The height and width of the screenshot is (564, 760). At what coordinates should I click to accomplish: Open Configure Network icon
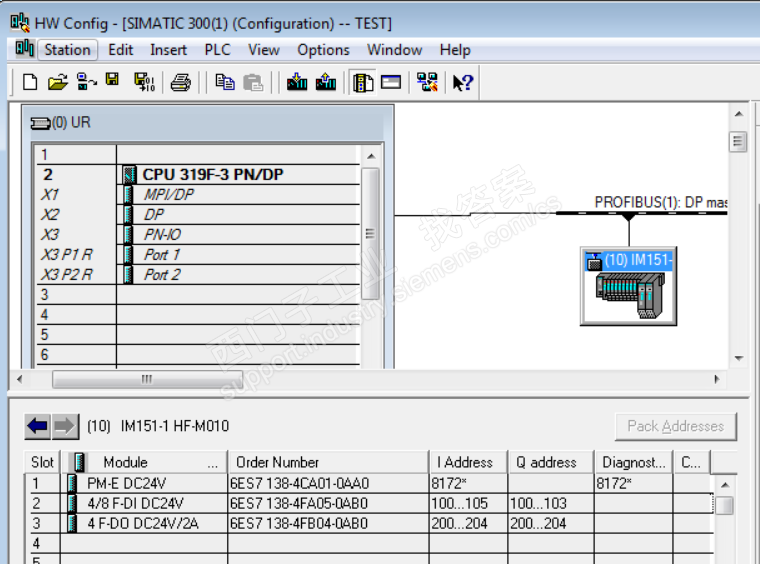(427, 82)
